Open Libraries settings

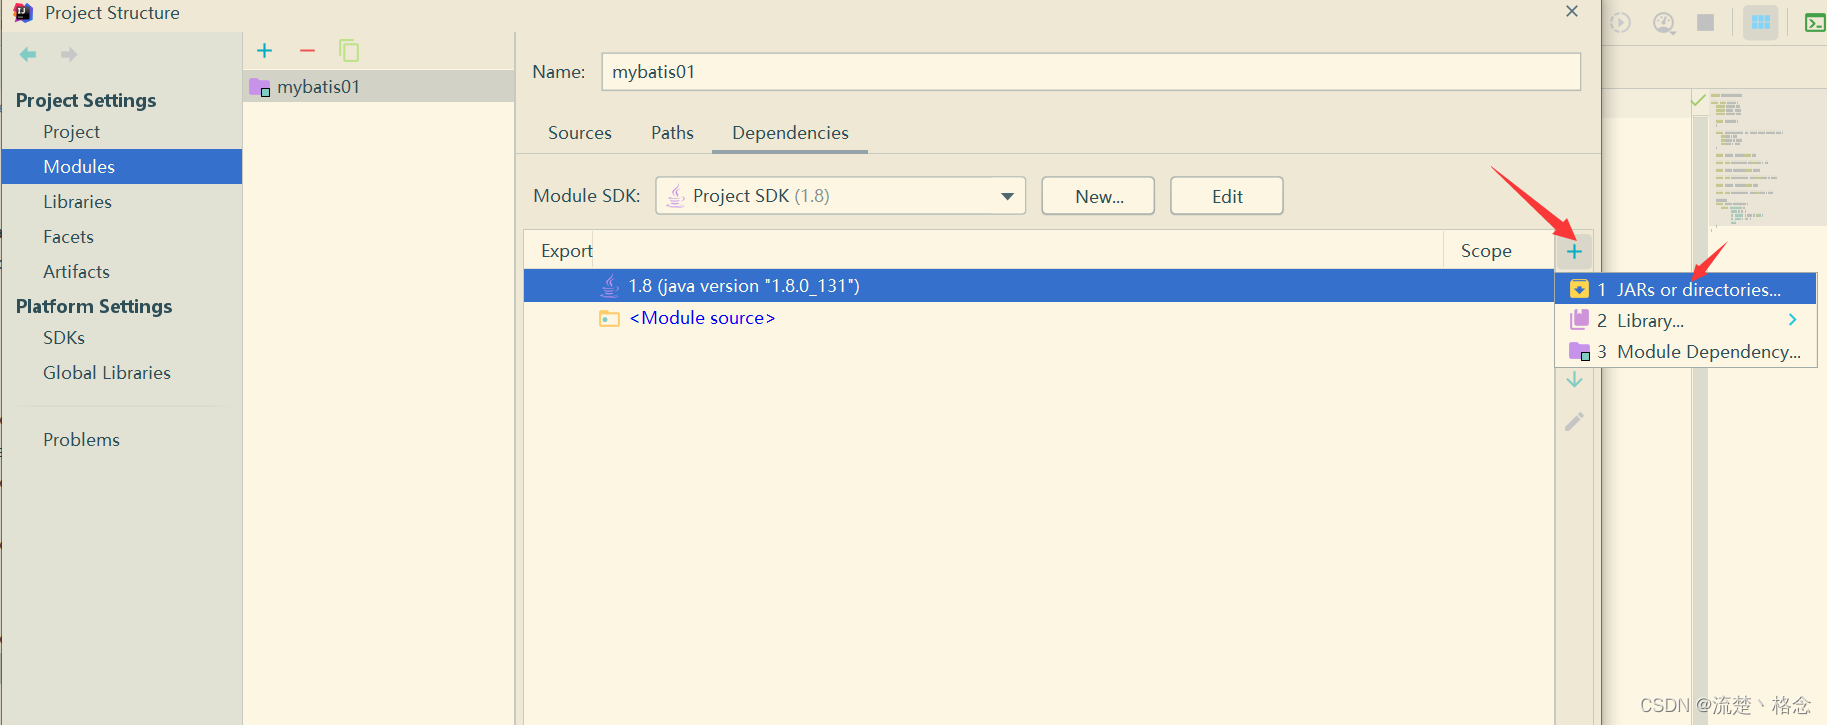(x=77, y=202)
